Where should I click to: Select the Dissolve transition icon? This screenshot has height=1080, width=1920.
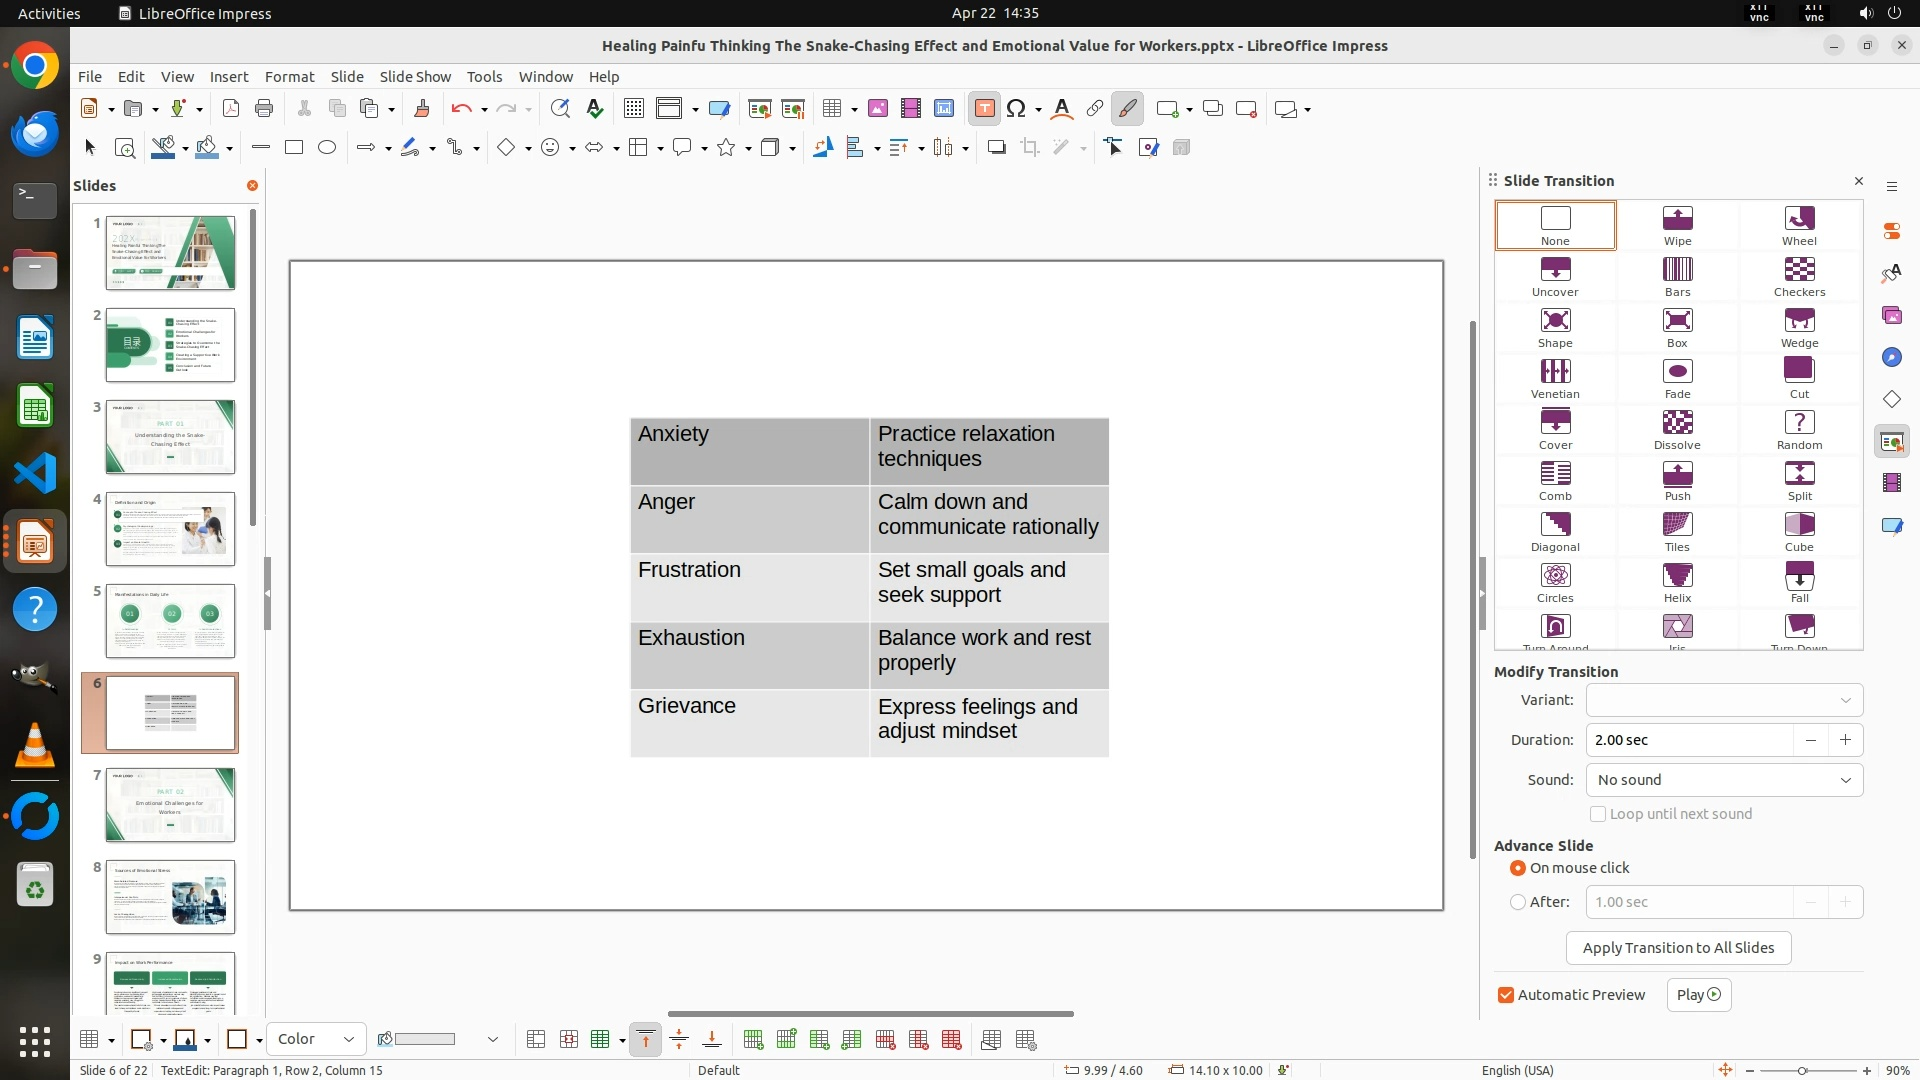(x=1677, y=430)
